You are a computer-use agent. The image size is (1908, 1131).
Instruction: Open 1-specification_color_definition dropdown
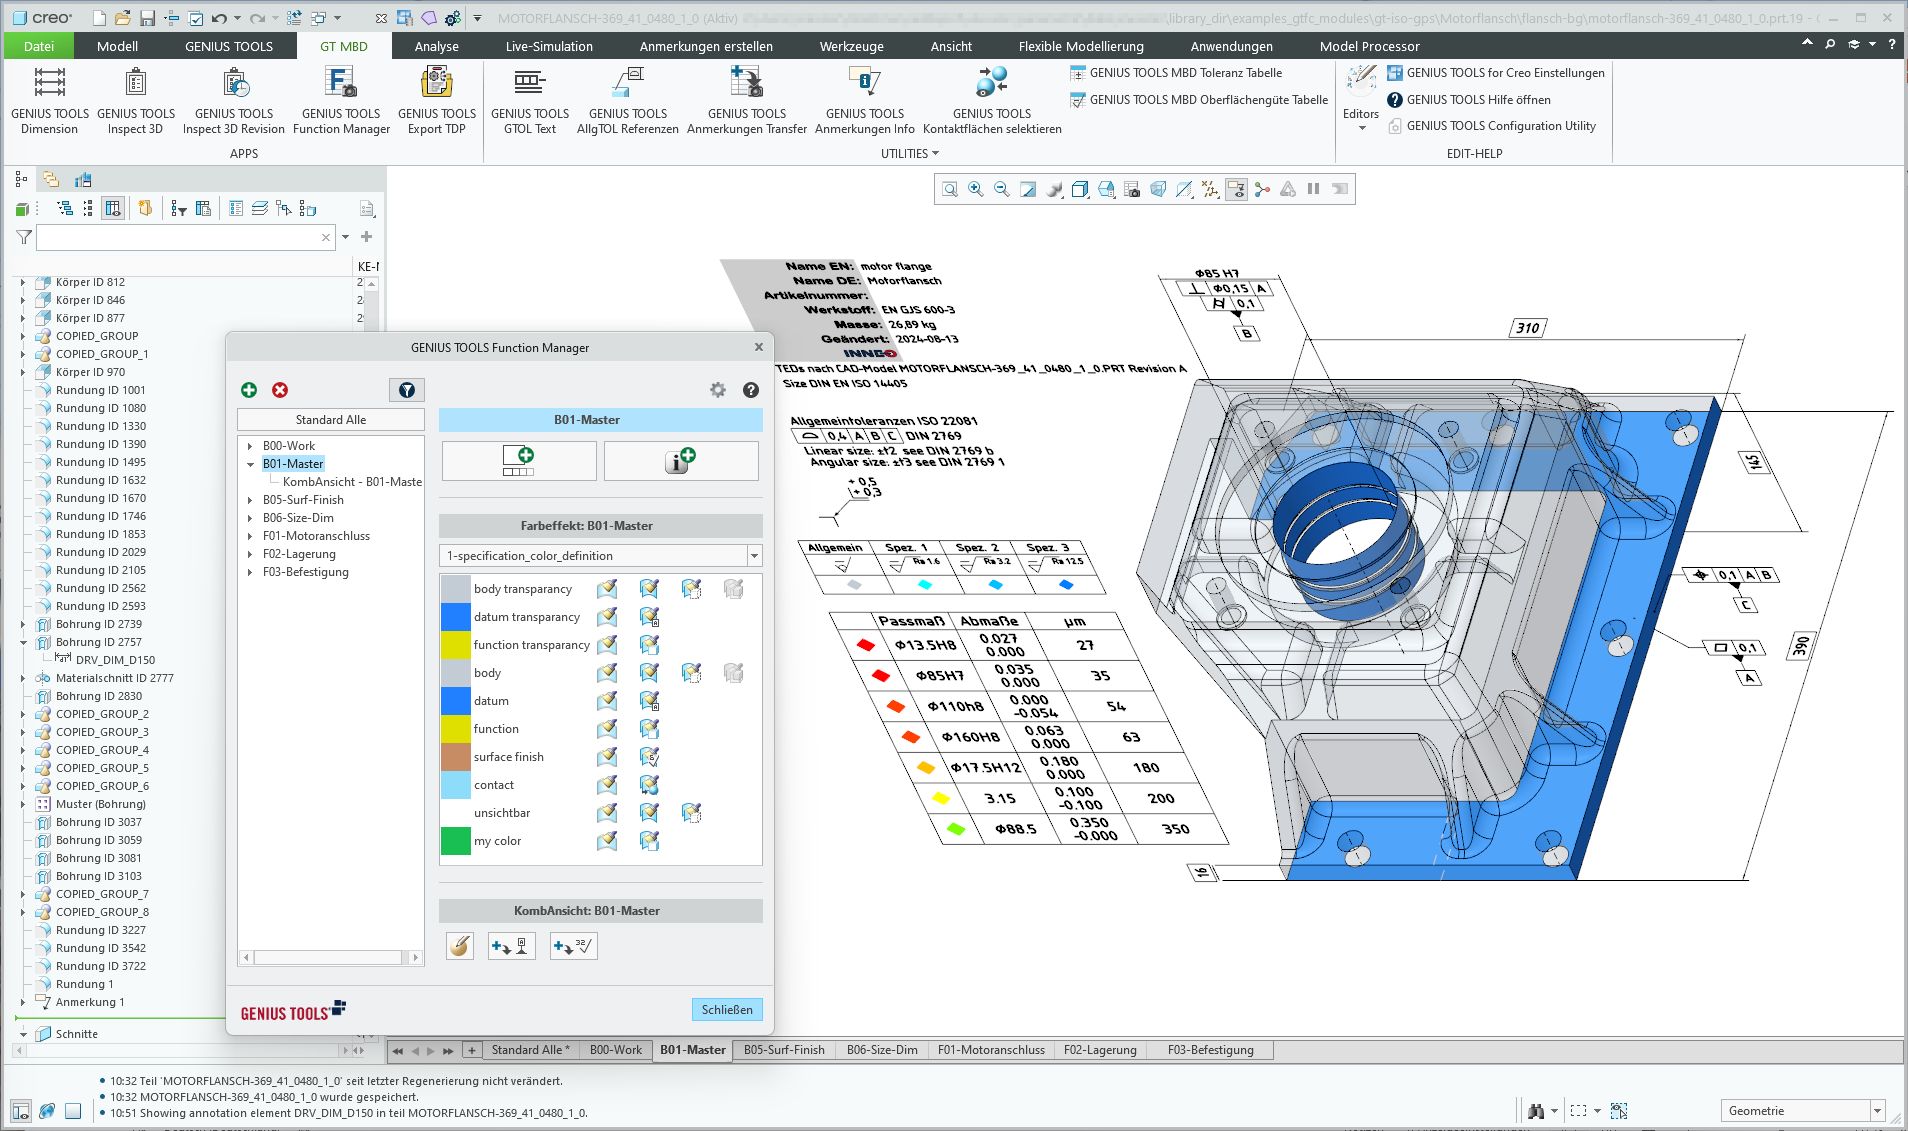[754, 556]
